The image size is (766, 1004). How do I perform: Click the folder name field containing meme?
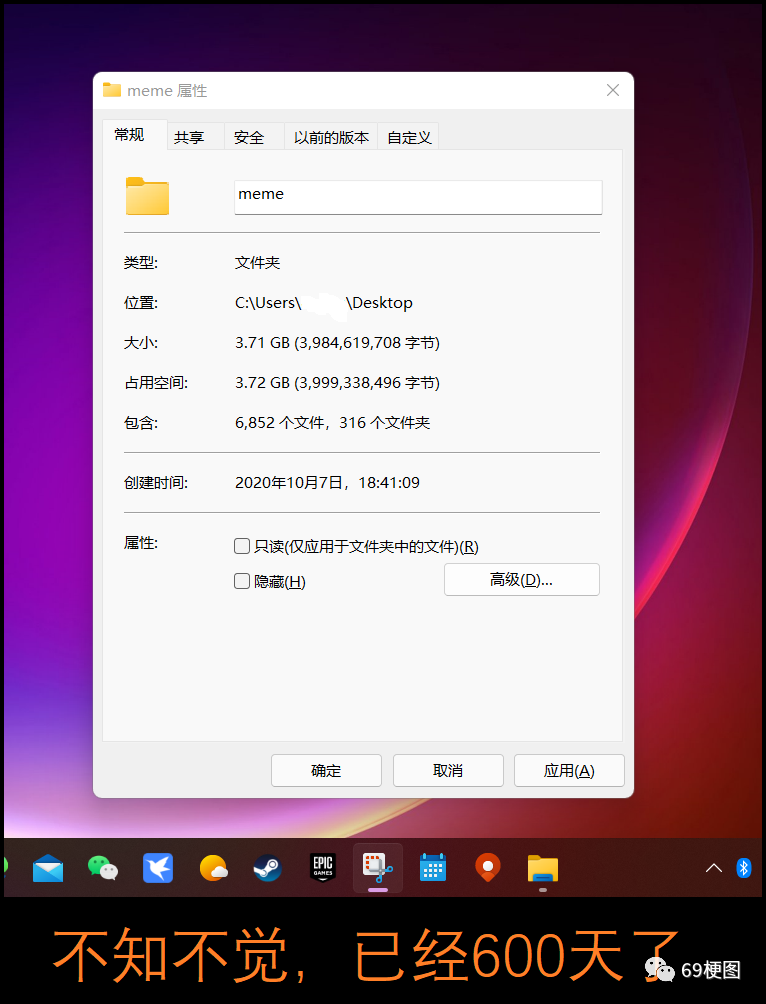point(418,197)
